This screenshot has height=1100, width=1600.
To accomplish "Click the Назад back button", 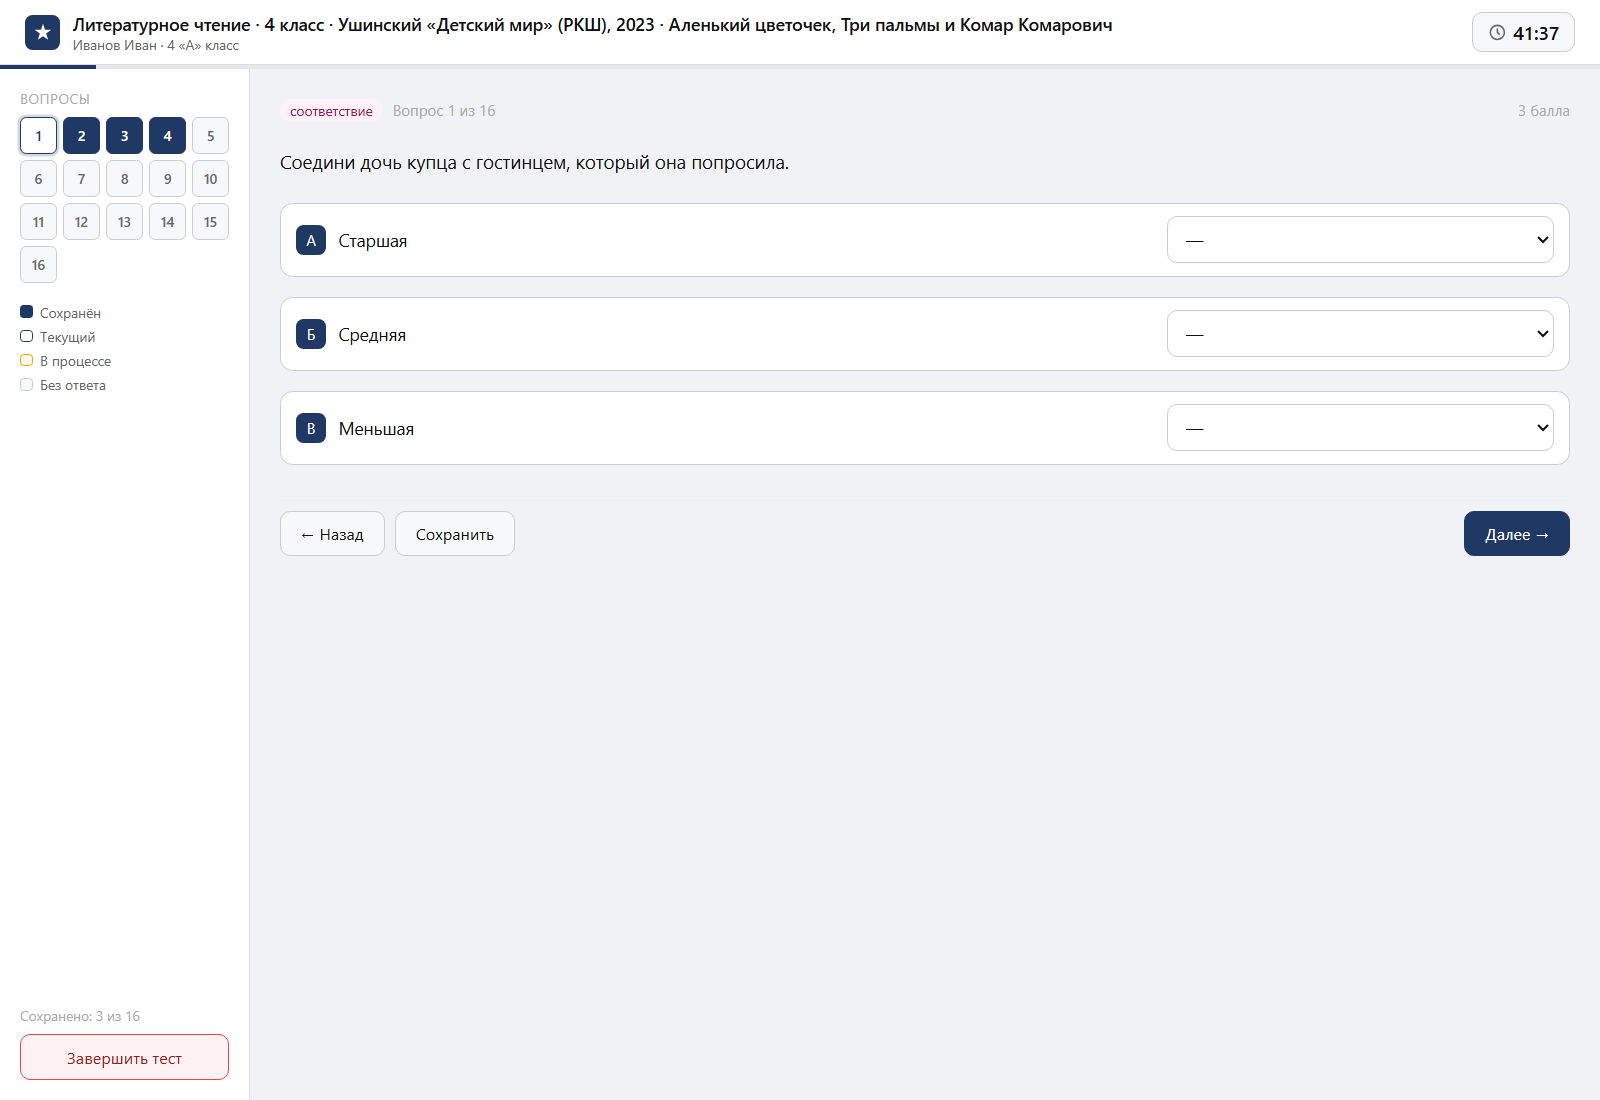I will click(332, 534).
